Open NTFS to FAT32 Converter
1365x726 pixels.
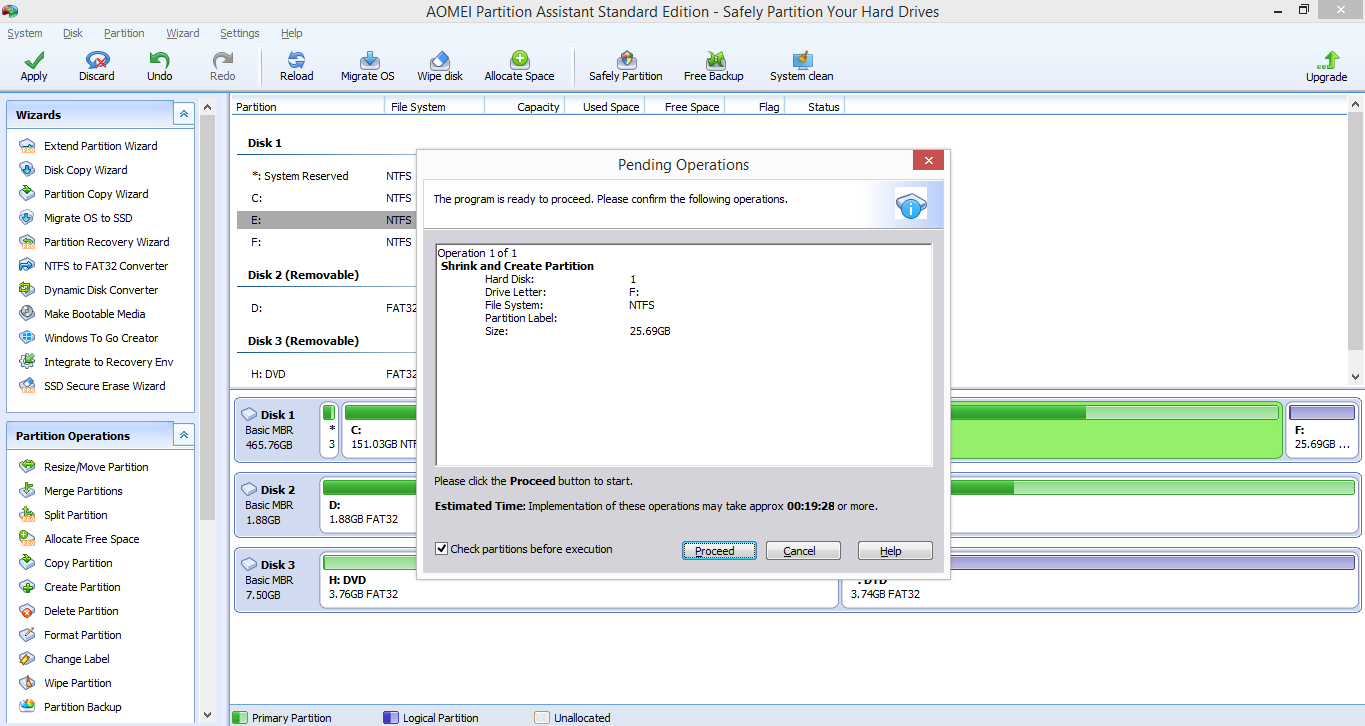pyautogui.click(x=105, y=266)
